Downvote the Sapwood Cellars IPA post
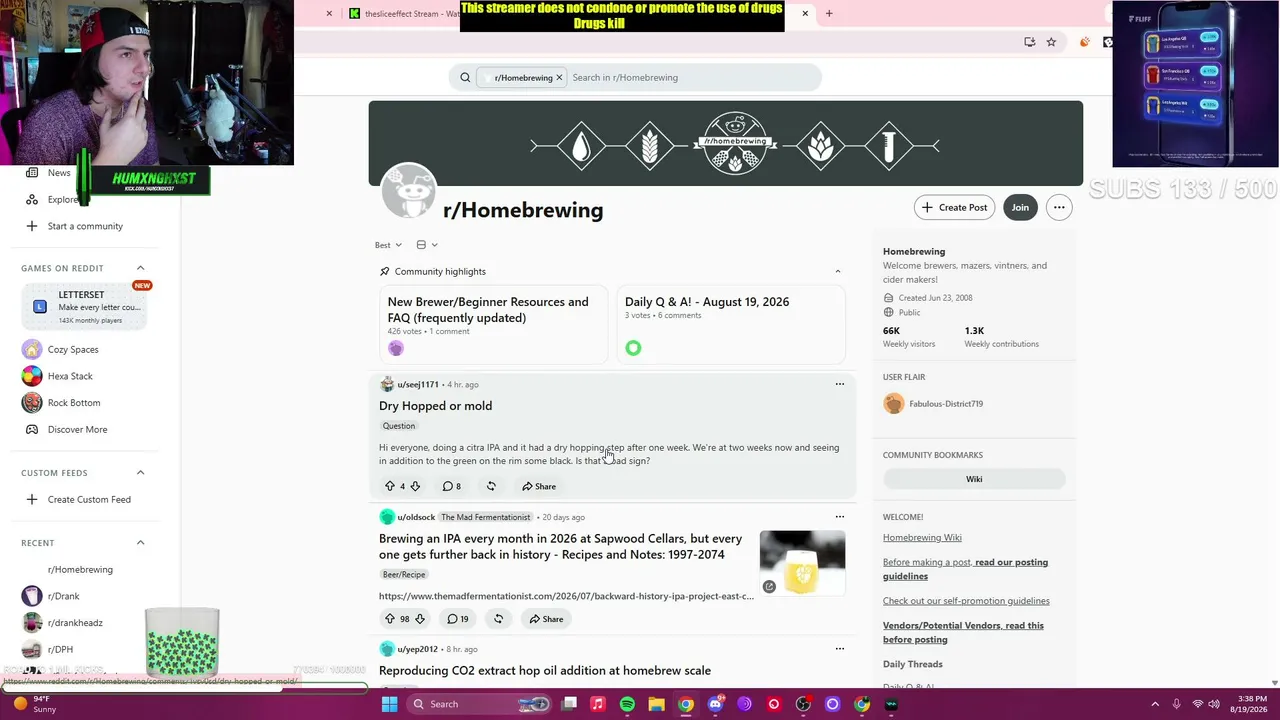Screen dimensions: 1280x720 pos(420,619)
